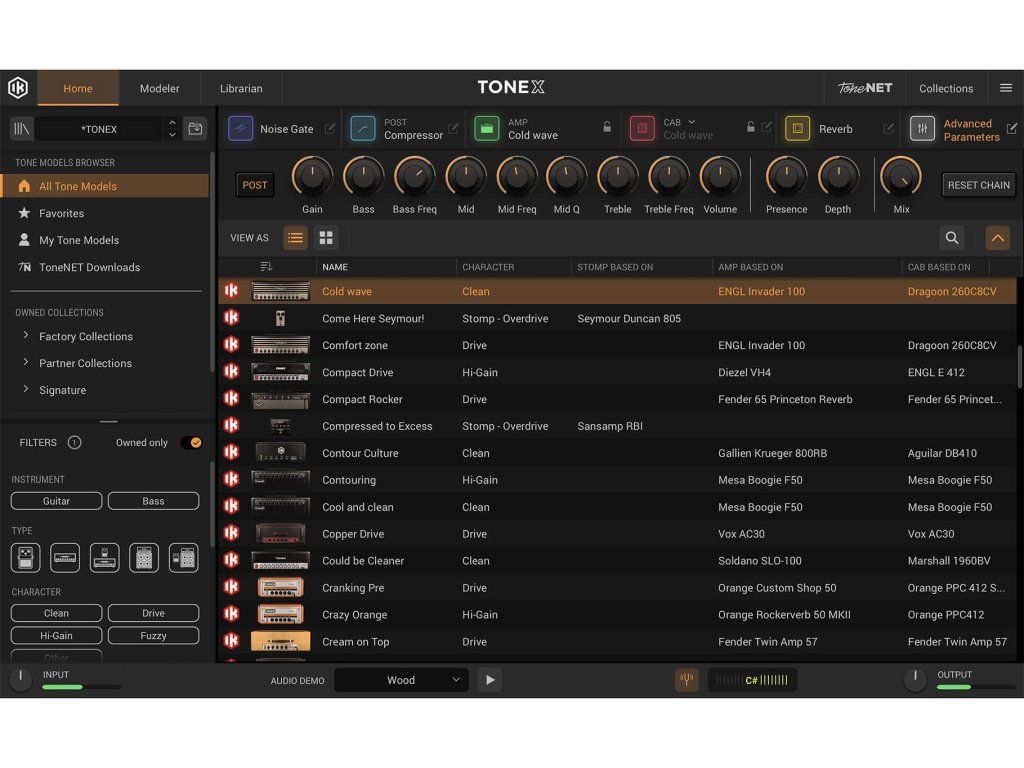Open the Advanced Parameters icon
This screenshot has width=1024, height=768.
coord(922,129)
